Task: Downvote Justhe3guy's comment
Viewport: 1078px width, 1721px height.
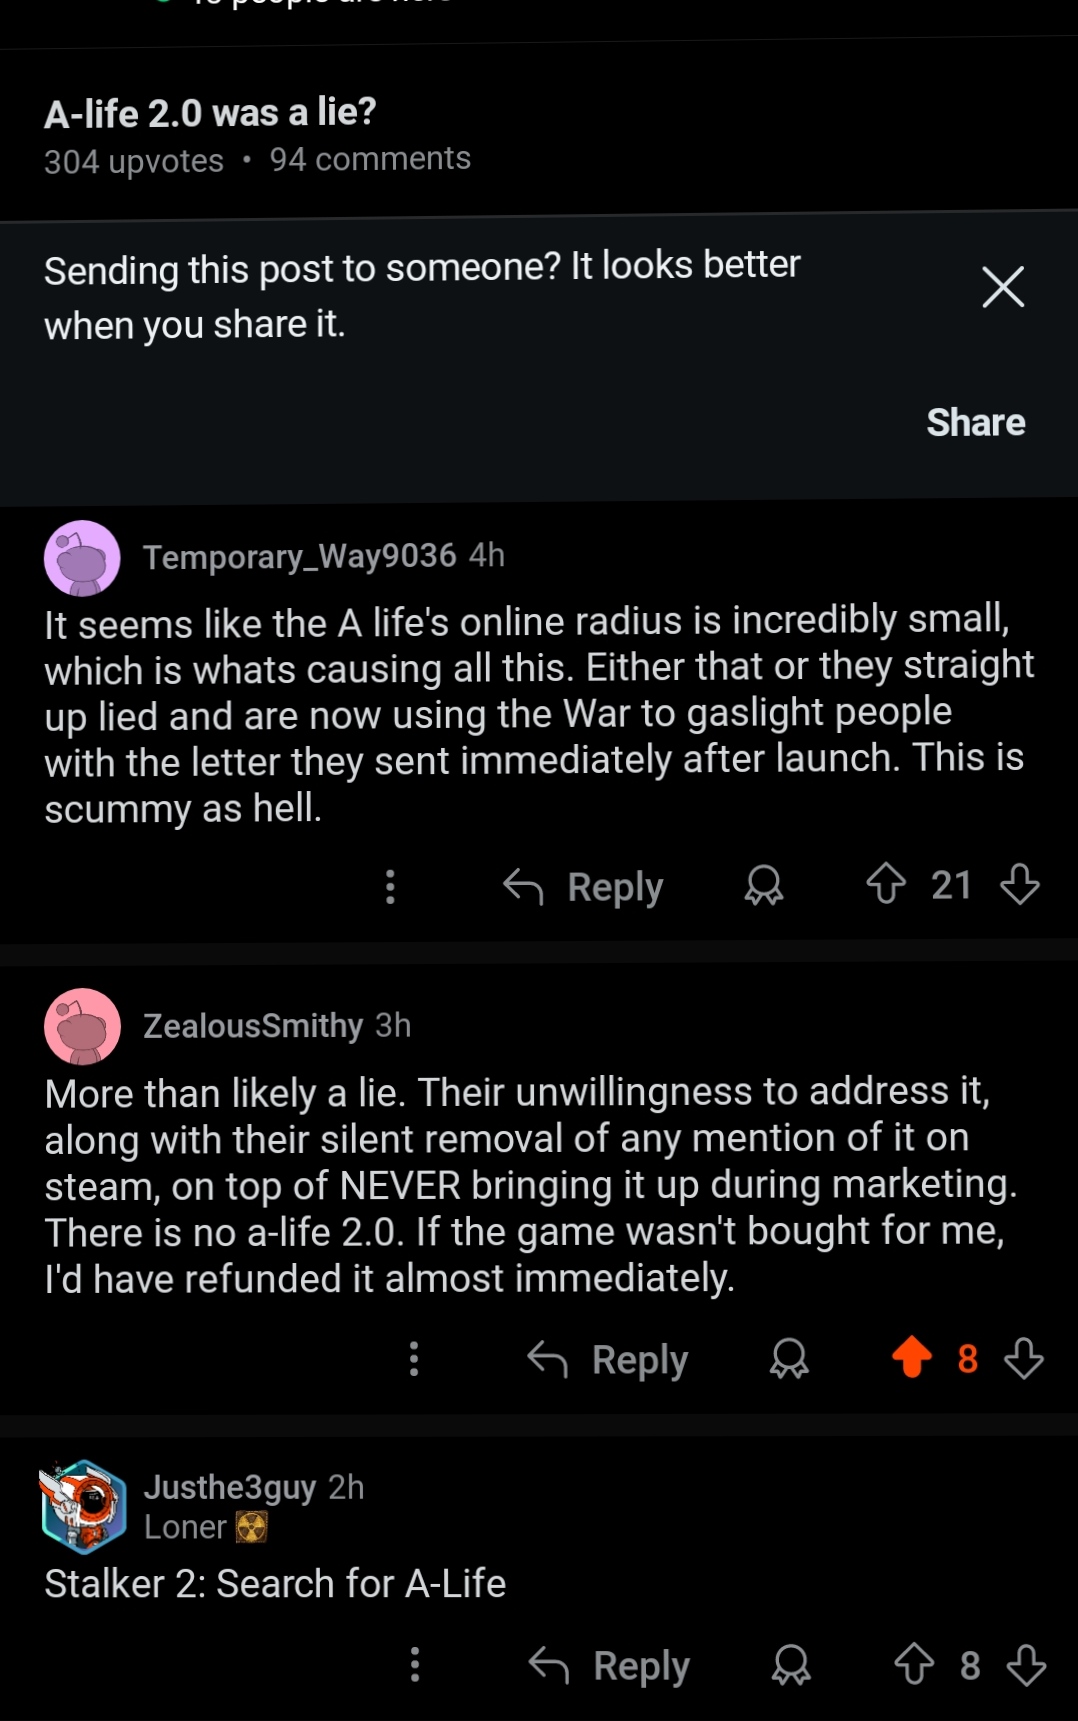Action: [1026, 1665]
